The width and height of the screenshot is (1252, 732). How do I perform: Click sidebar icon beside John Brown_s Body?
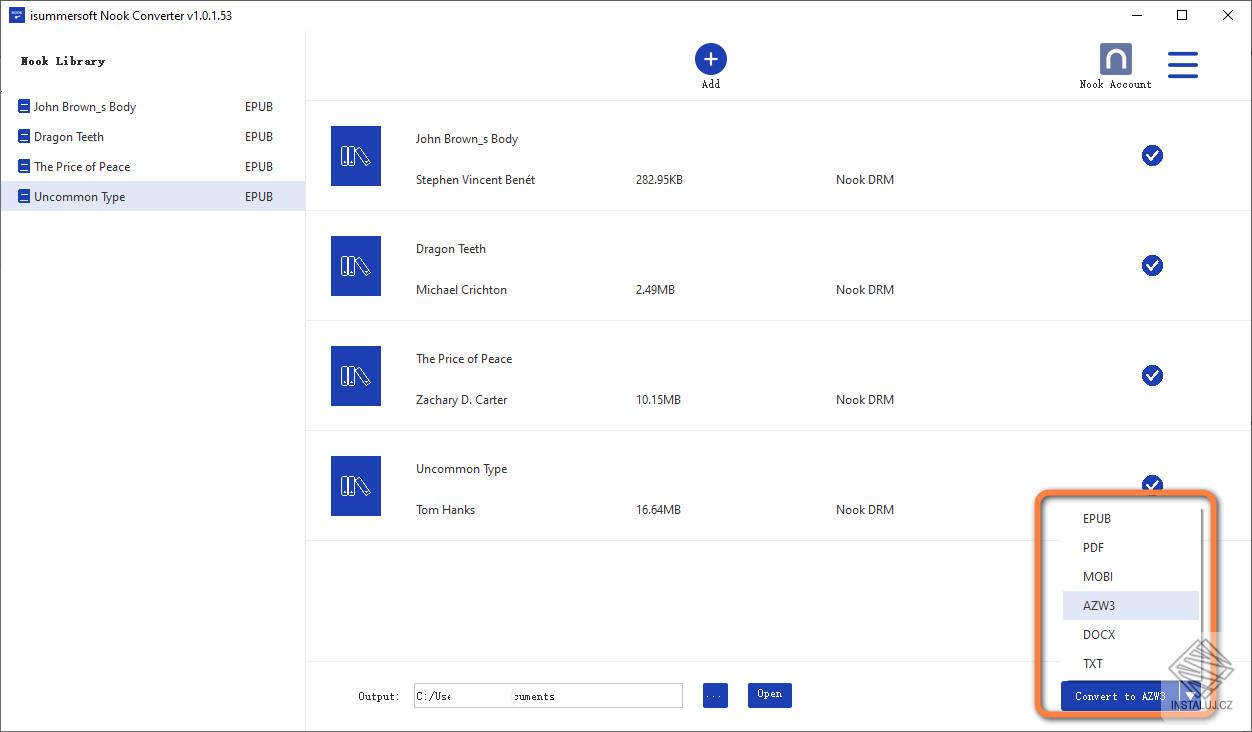pyautogui.click(x=24, y=107)
